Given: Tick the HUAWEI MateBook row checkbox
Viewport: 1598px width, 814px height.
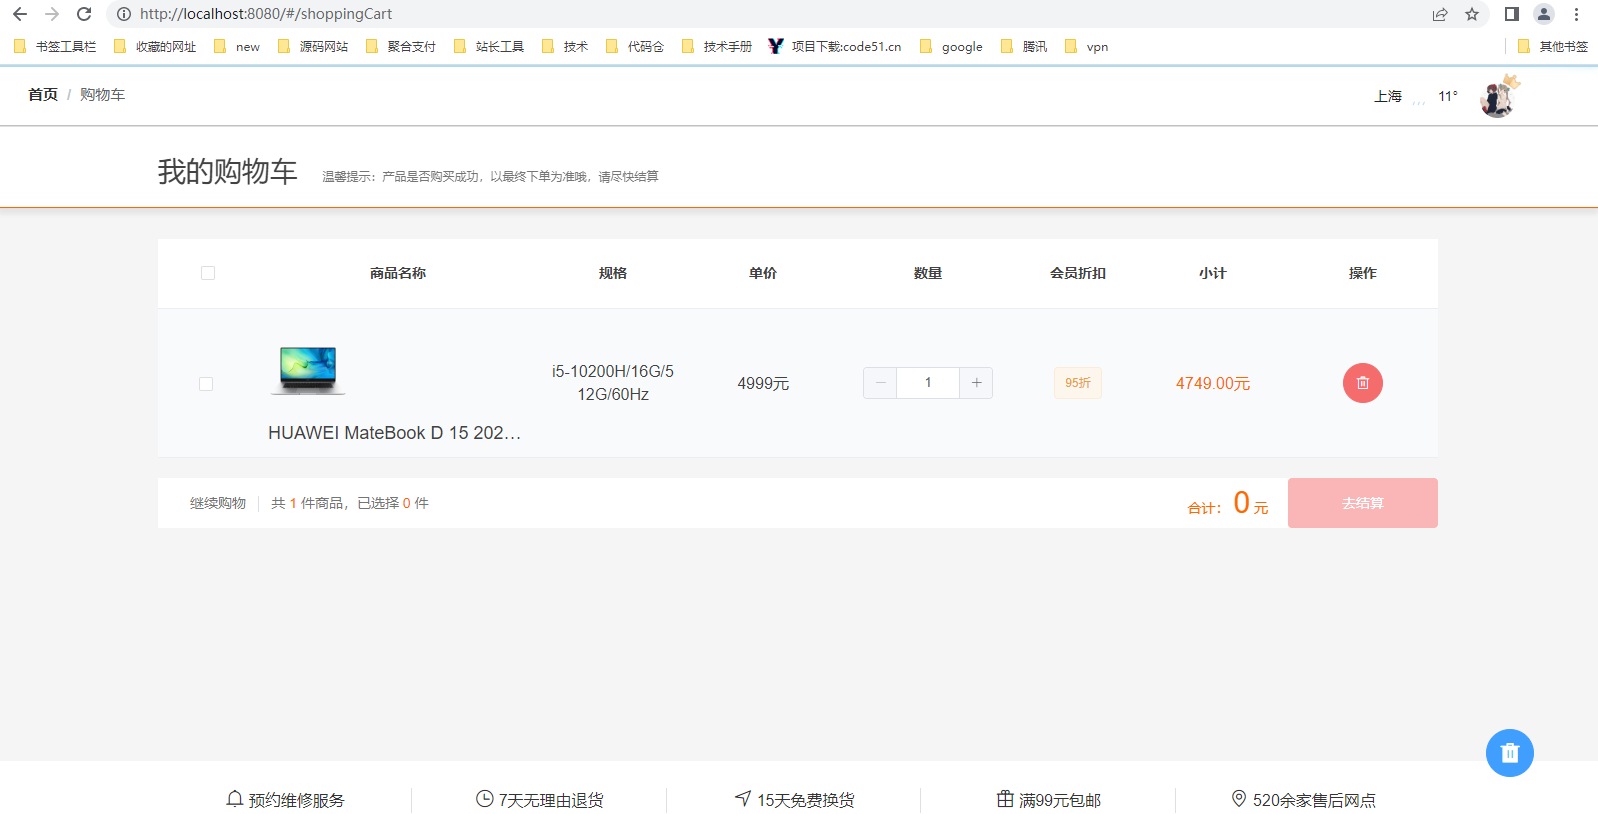Looking at the screenshot, I should click(206, 384).
